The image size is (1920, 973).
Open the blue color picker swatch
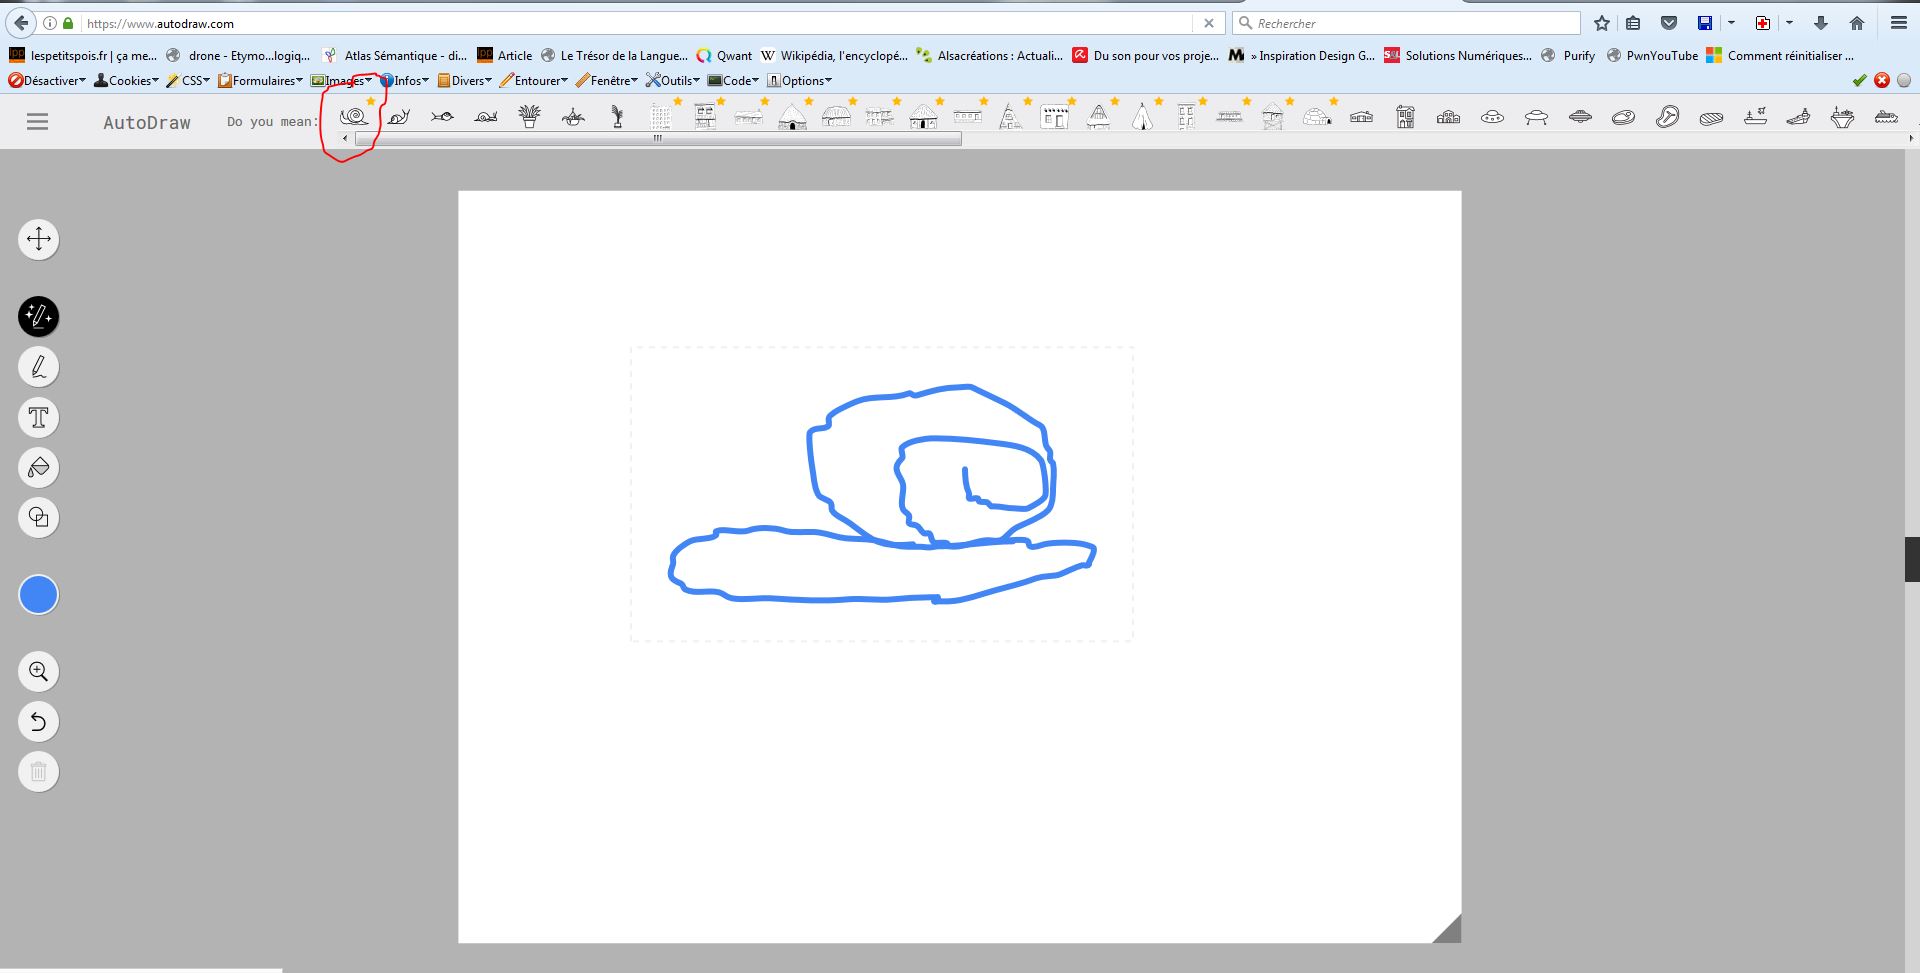(x=39, y=595)
